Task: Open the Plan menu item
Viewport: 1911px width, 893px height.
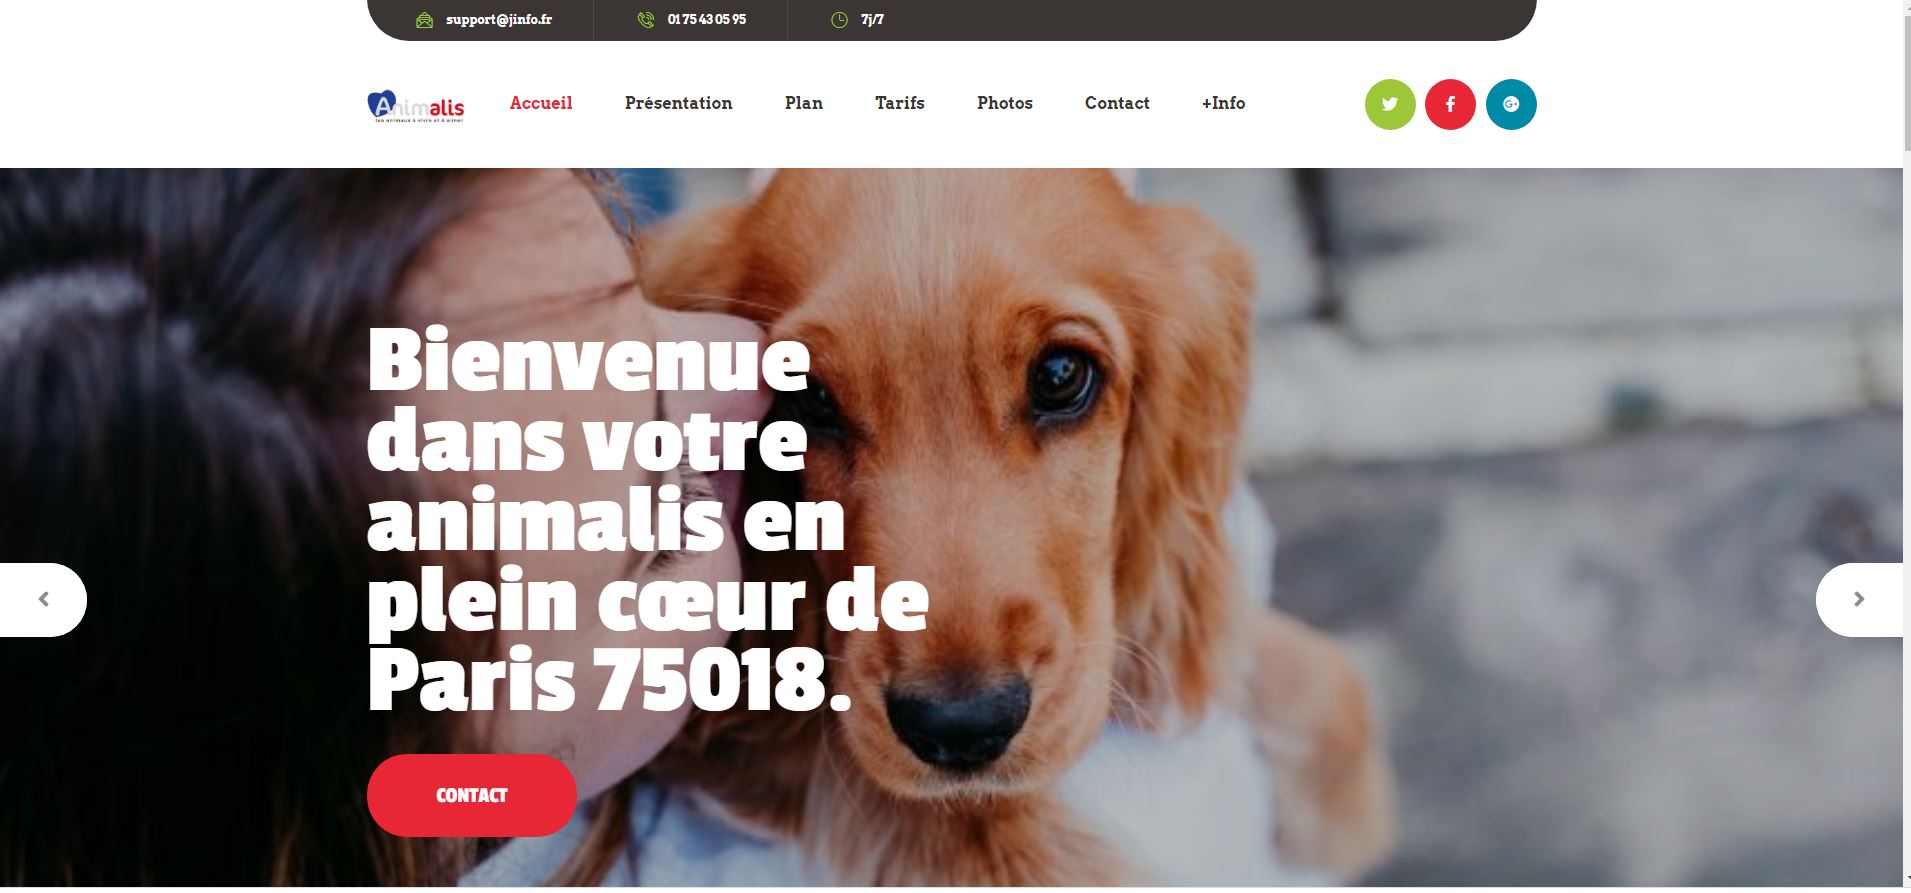Action: (x=804, y=103)
